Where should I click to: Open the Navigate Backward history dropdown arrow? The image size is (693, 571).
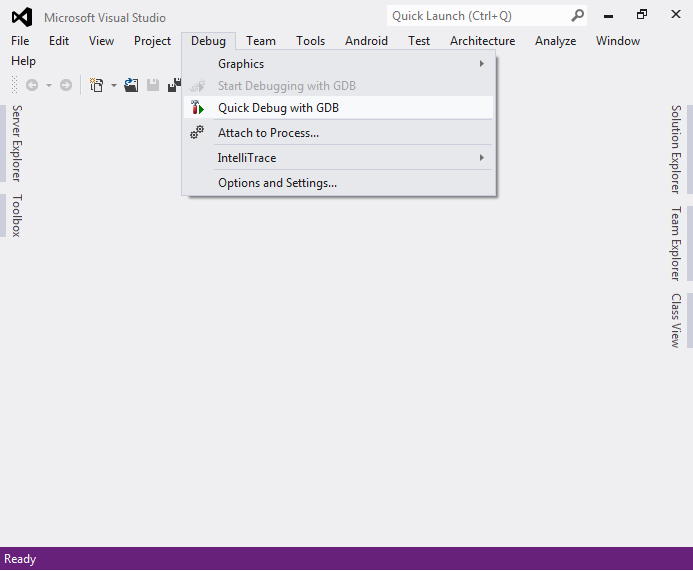[49, 85]
